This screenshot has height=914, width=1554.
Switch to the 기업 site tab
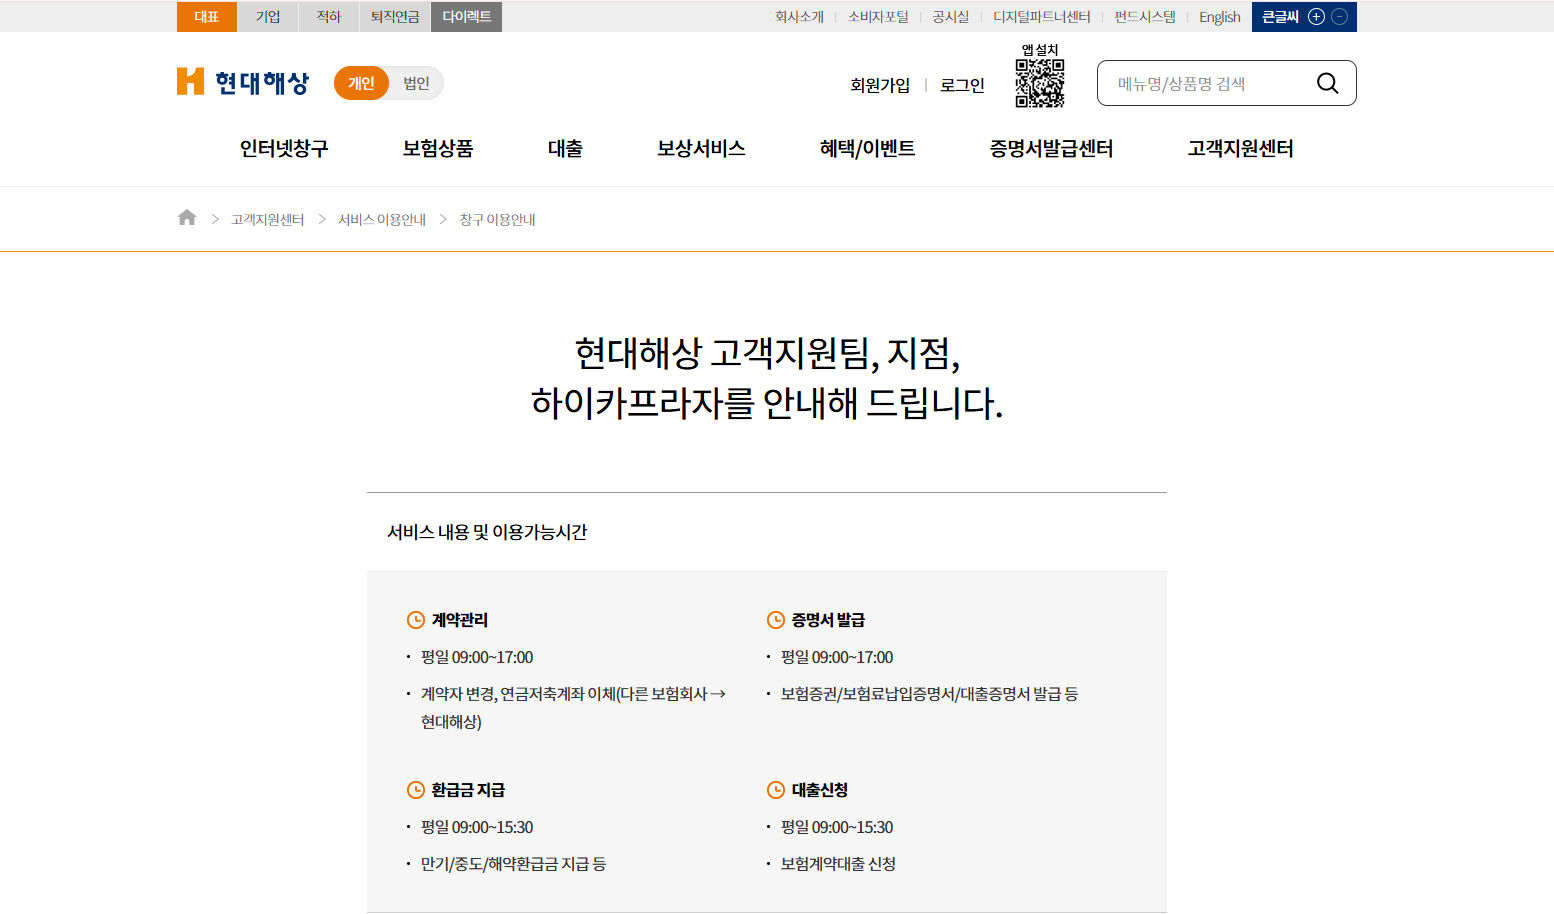[x=268, y=17]
